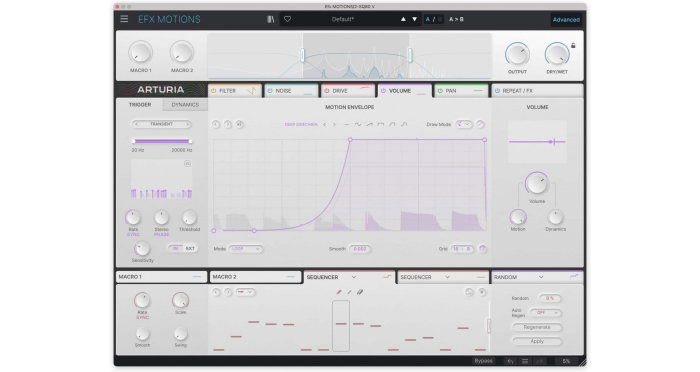
Task: Open the Mode LOOP dropdown
Action: [246, 249]
